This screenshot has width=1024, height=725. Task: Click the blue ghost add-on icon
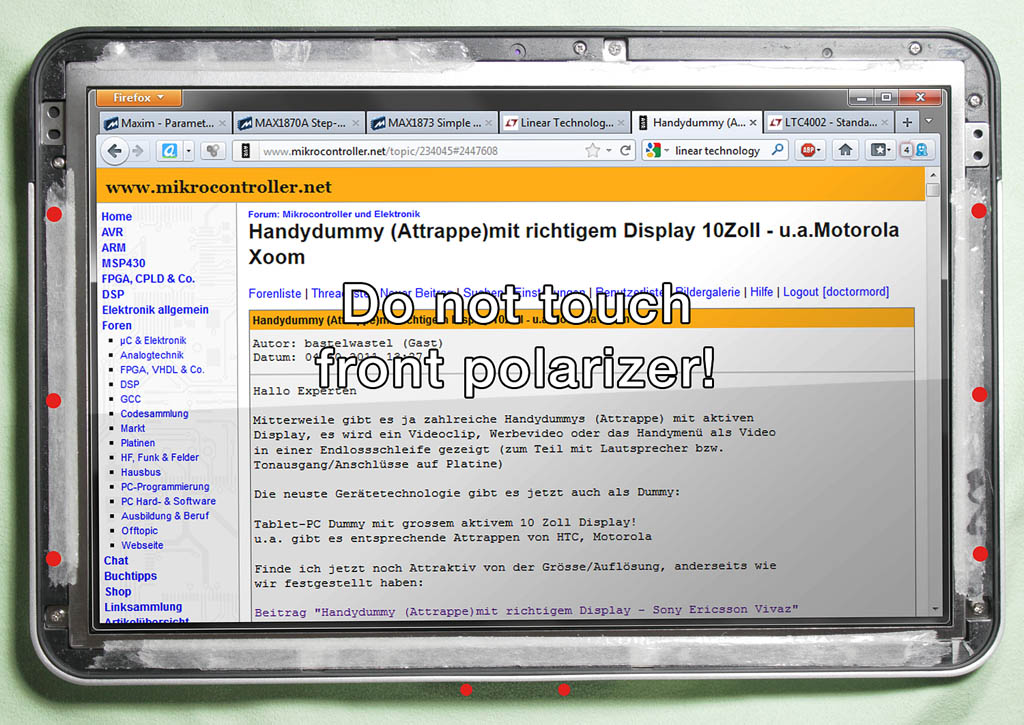(921, 150)
